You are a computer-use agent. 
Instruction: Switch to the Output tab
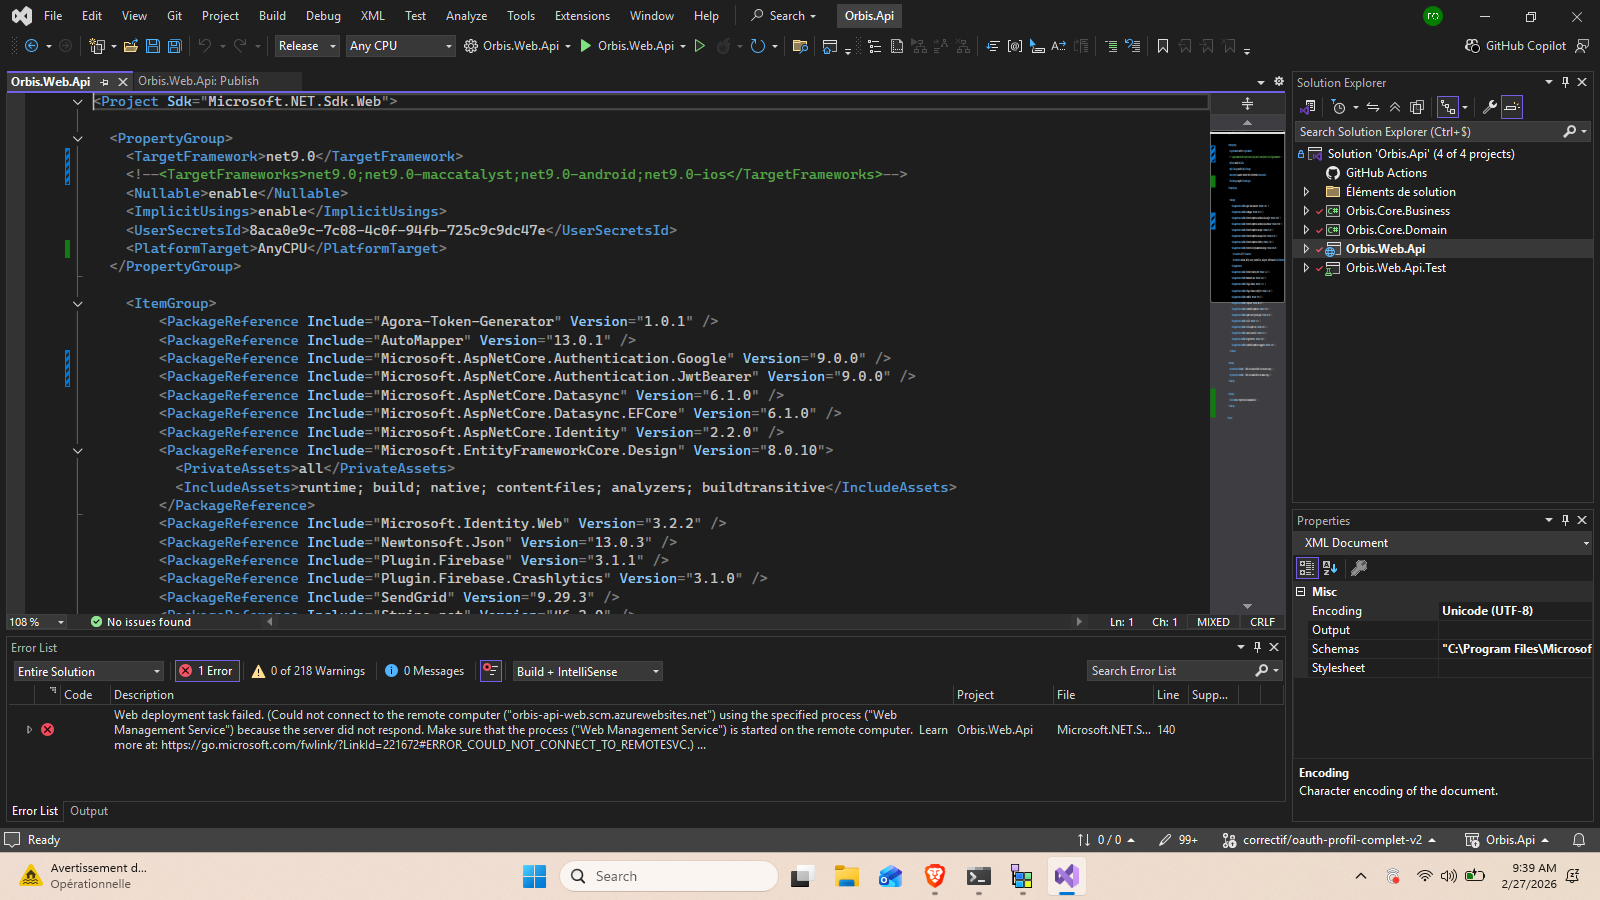88,811
